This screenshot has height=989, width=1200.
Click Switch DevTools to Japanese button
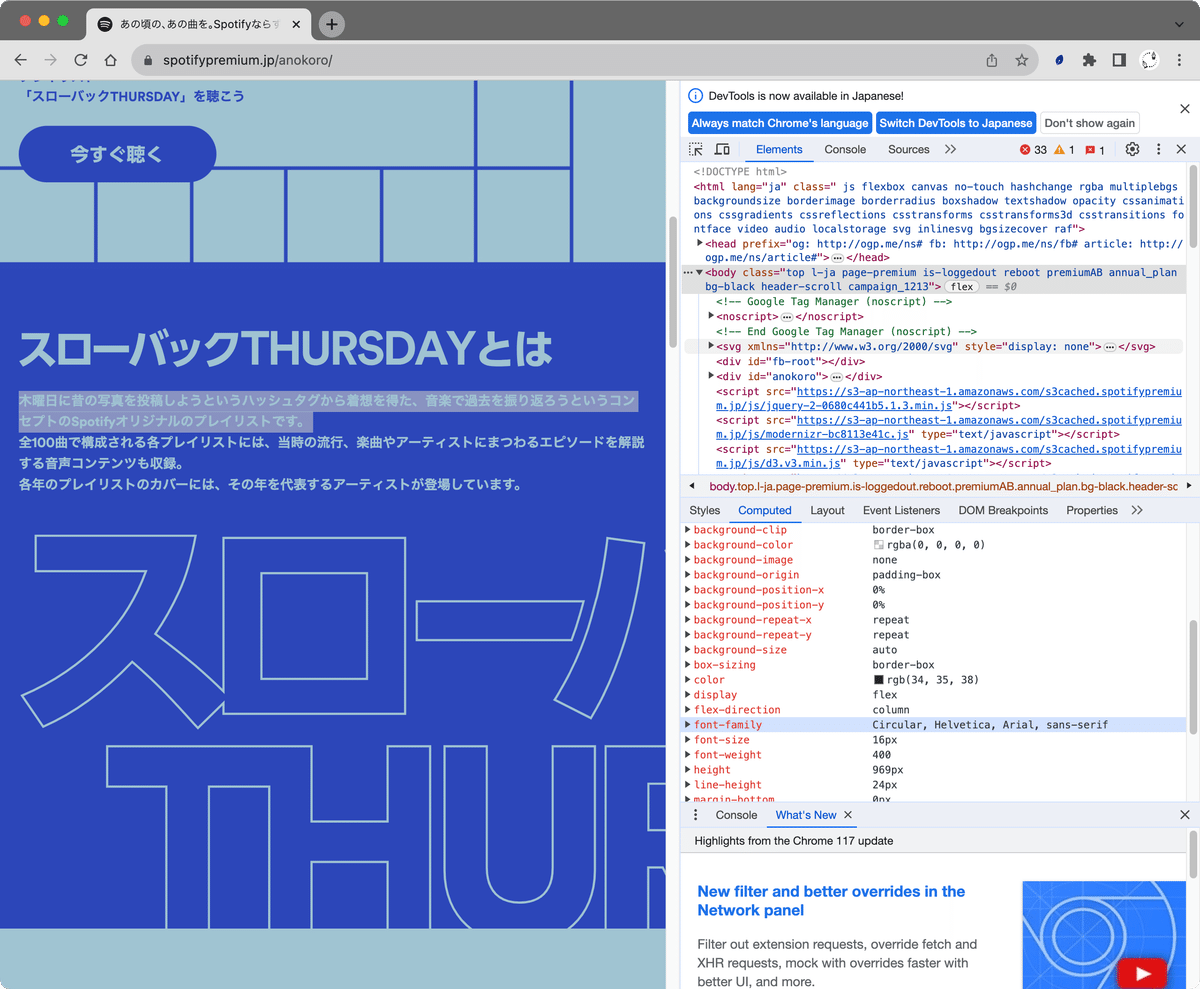point(956,123)
